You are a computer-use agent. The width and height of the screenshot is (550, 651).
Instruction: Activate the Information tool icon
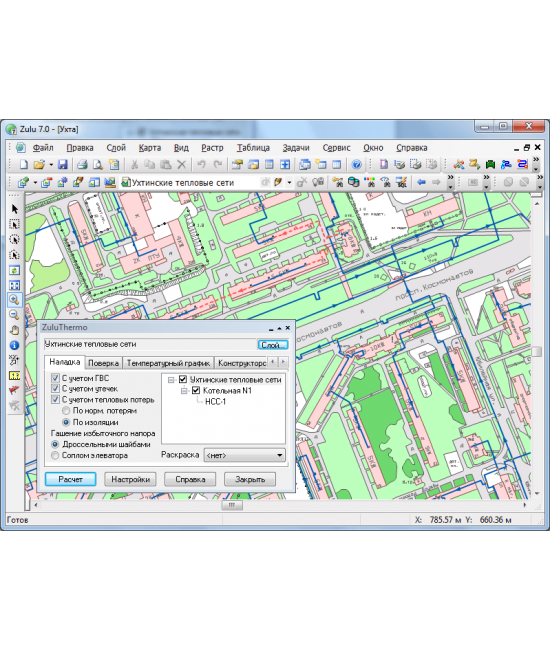pos(14,345)
